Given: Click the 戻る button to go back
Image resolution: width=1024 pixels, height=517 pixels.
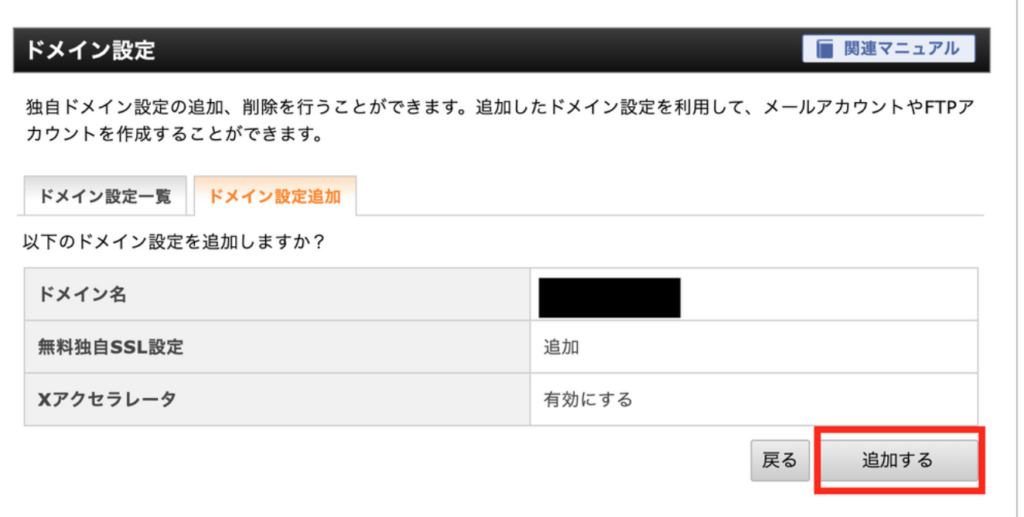Looking at the screenshot, I should (780, 460).
